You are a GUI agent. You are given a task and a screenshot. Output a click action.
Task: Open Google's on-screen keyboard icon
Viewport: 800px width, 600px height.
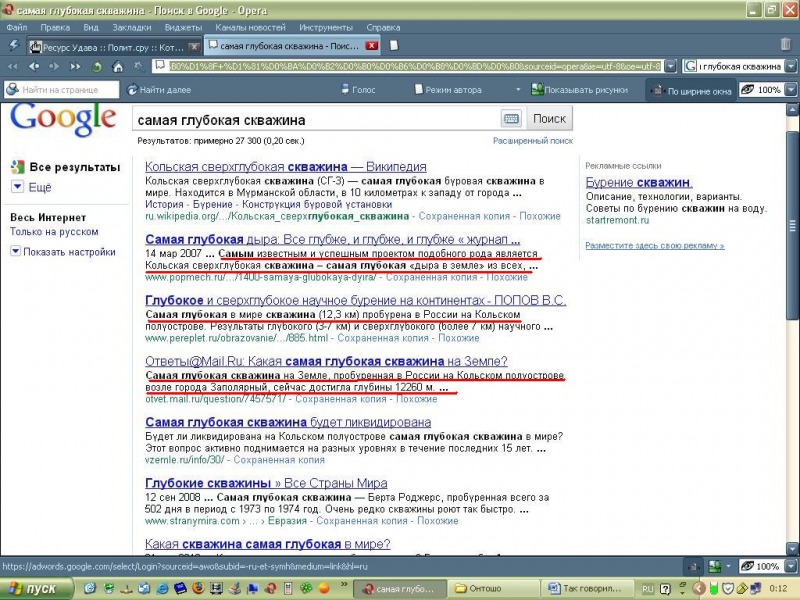(x=511, y=119)
